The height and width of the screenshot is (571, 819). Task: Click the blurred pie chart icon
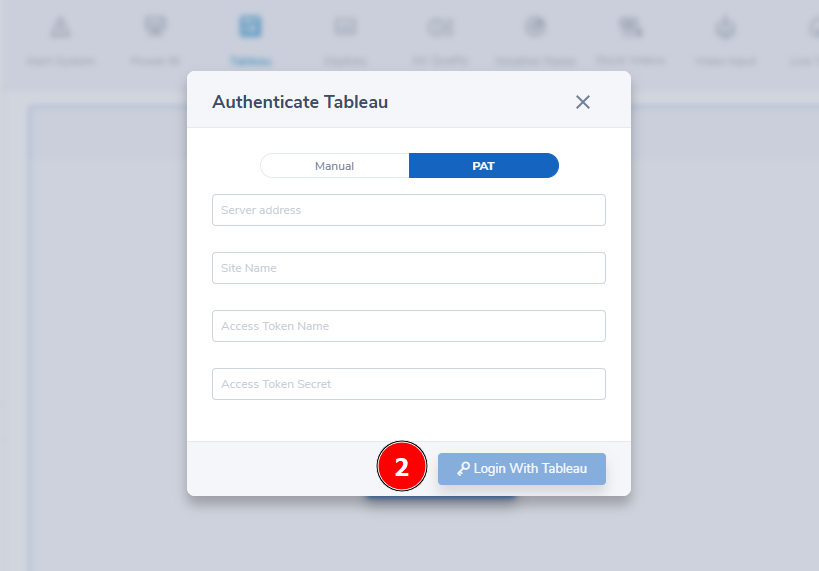[x=535, y=27]
